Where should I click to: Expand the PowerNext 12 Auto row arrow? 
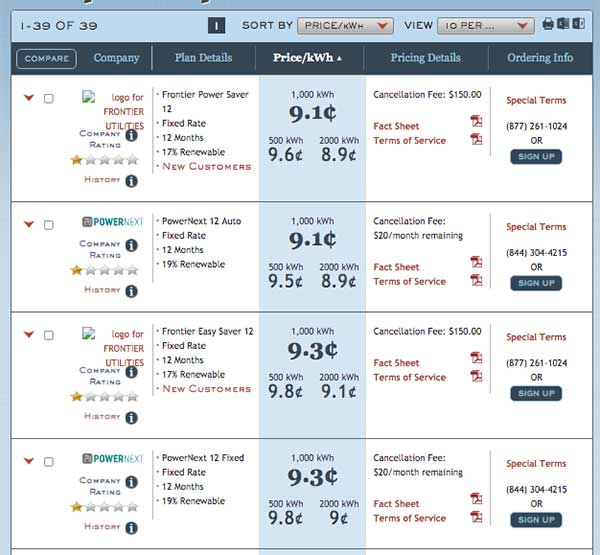click(29, 224)
